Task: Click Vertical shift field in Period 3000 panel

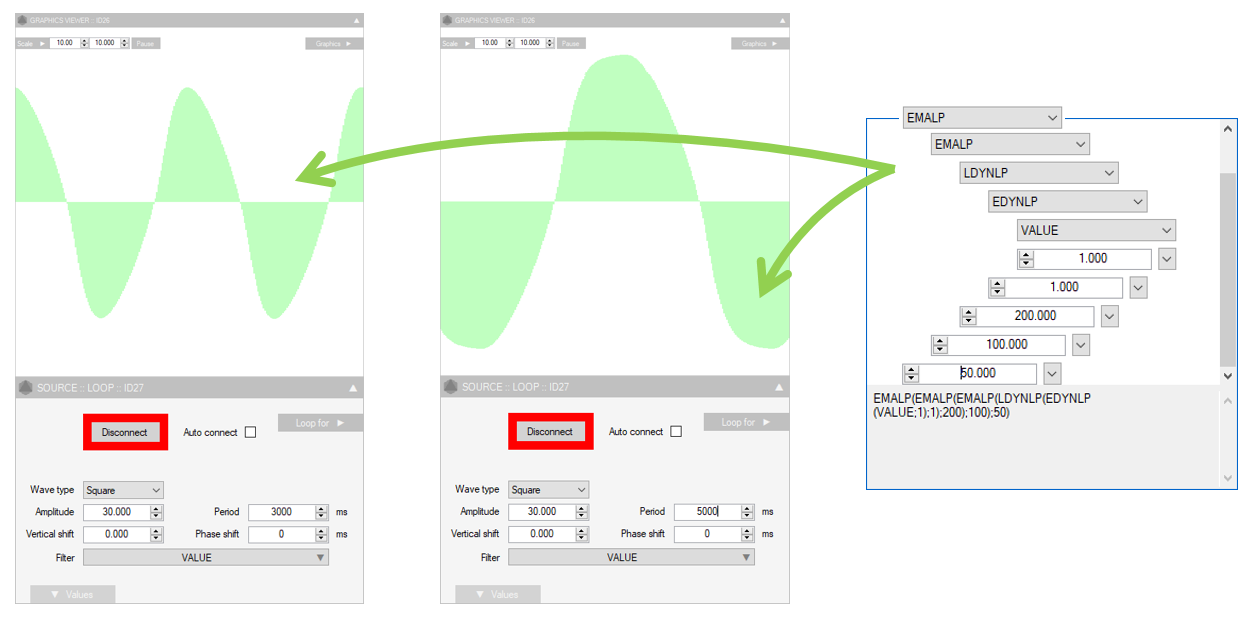Action: (x=116, y=534)
